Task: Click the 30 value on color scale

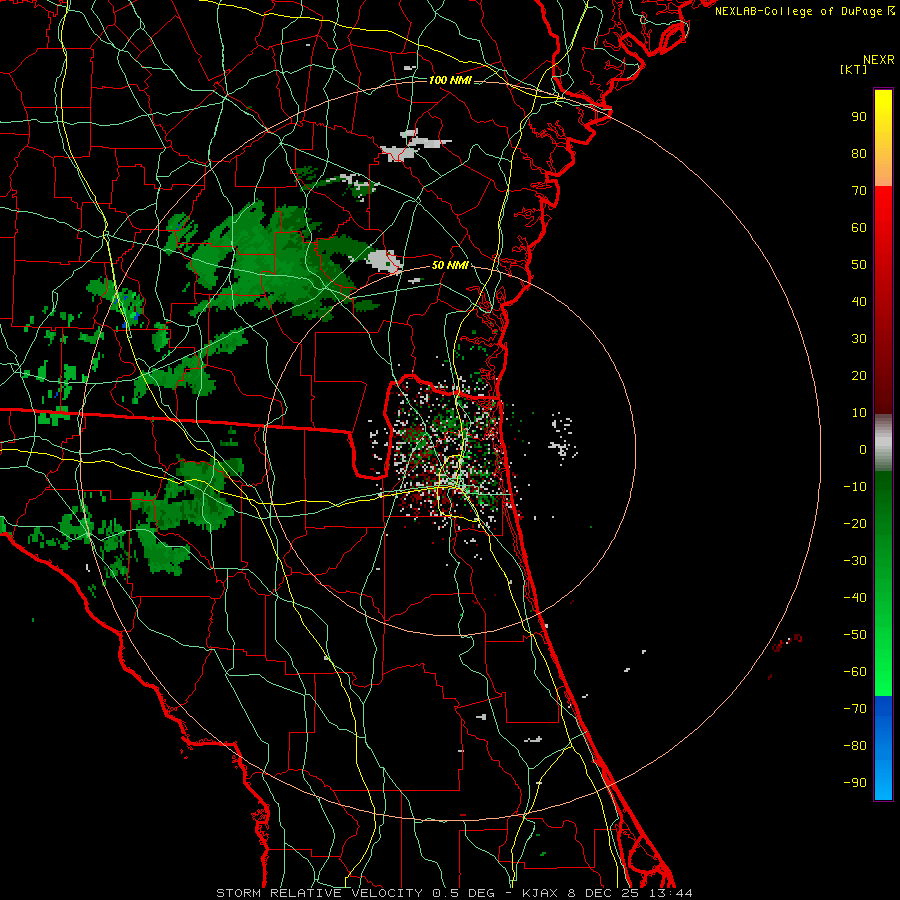Action: (859, 339)
